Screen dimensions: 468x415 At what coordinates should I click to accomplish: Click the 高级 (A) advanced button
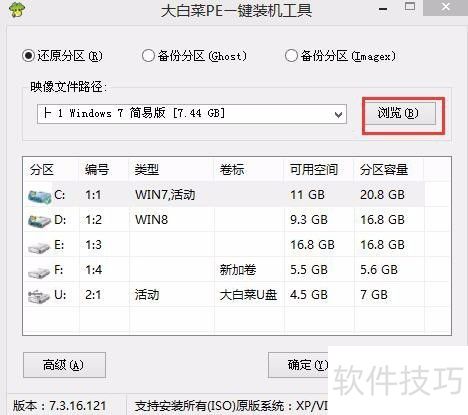click(x=64, y=365)
